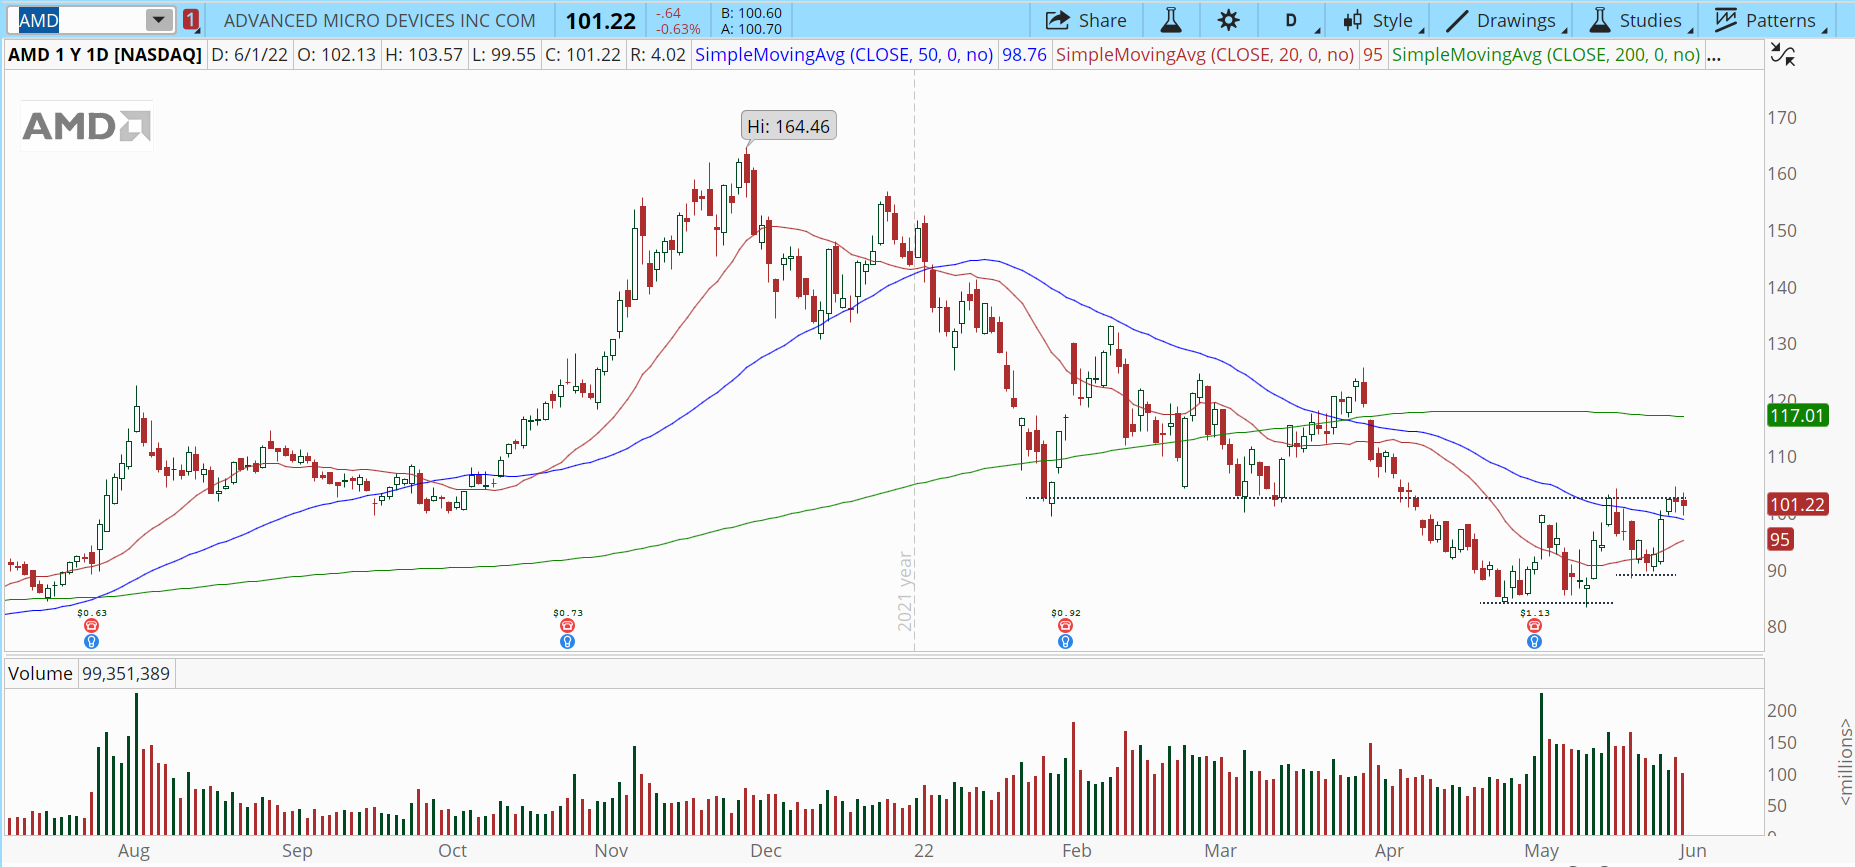
Task: Select the blue lightbulb icon below $1.13
Action: click(x=1534, y=641)
